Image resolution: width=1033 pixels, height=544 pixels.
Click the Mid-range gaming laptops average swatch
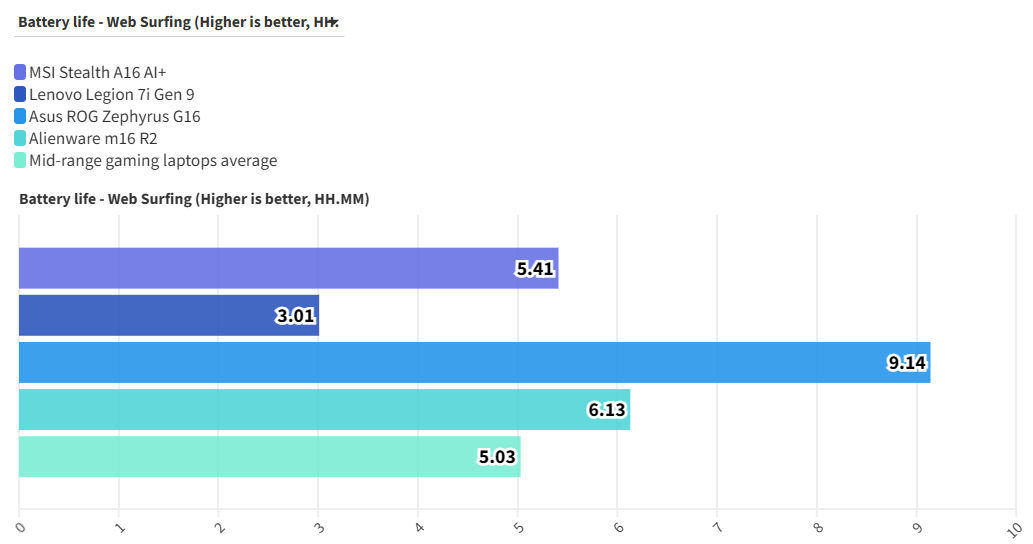pyautogui.click(x=20, y=160)
